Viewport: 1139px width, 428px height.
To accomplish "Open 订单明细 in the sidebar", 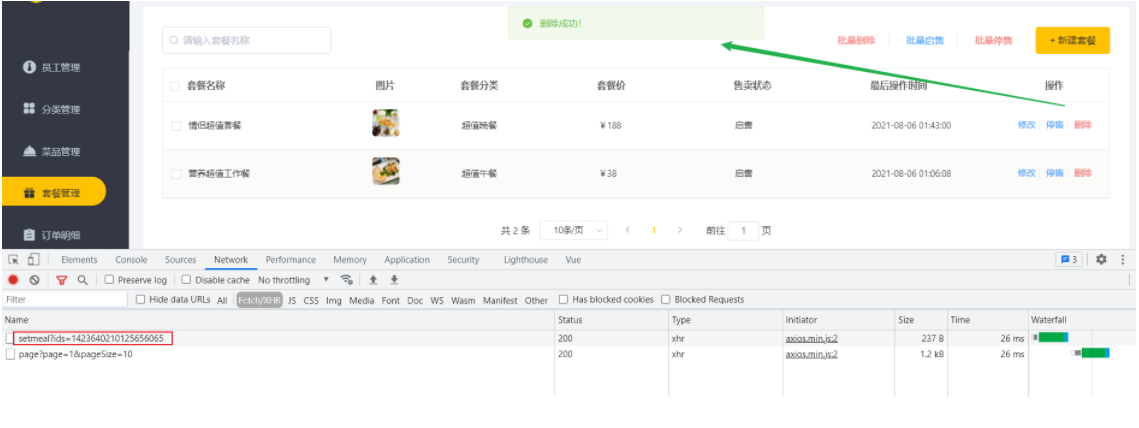I will (52, 235).
